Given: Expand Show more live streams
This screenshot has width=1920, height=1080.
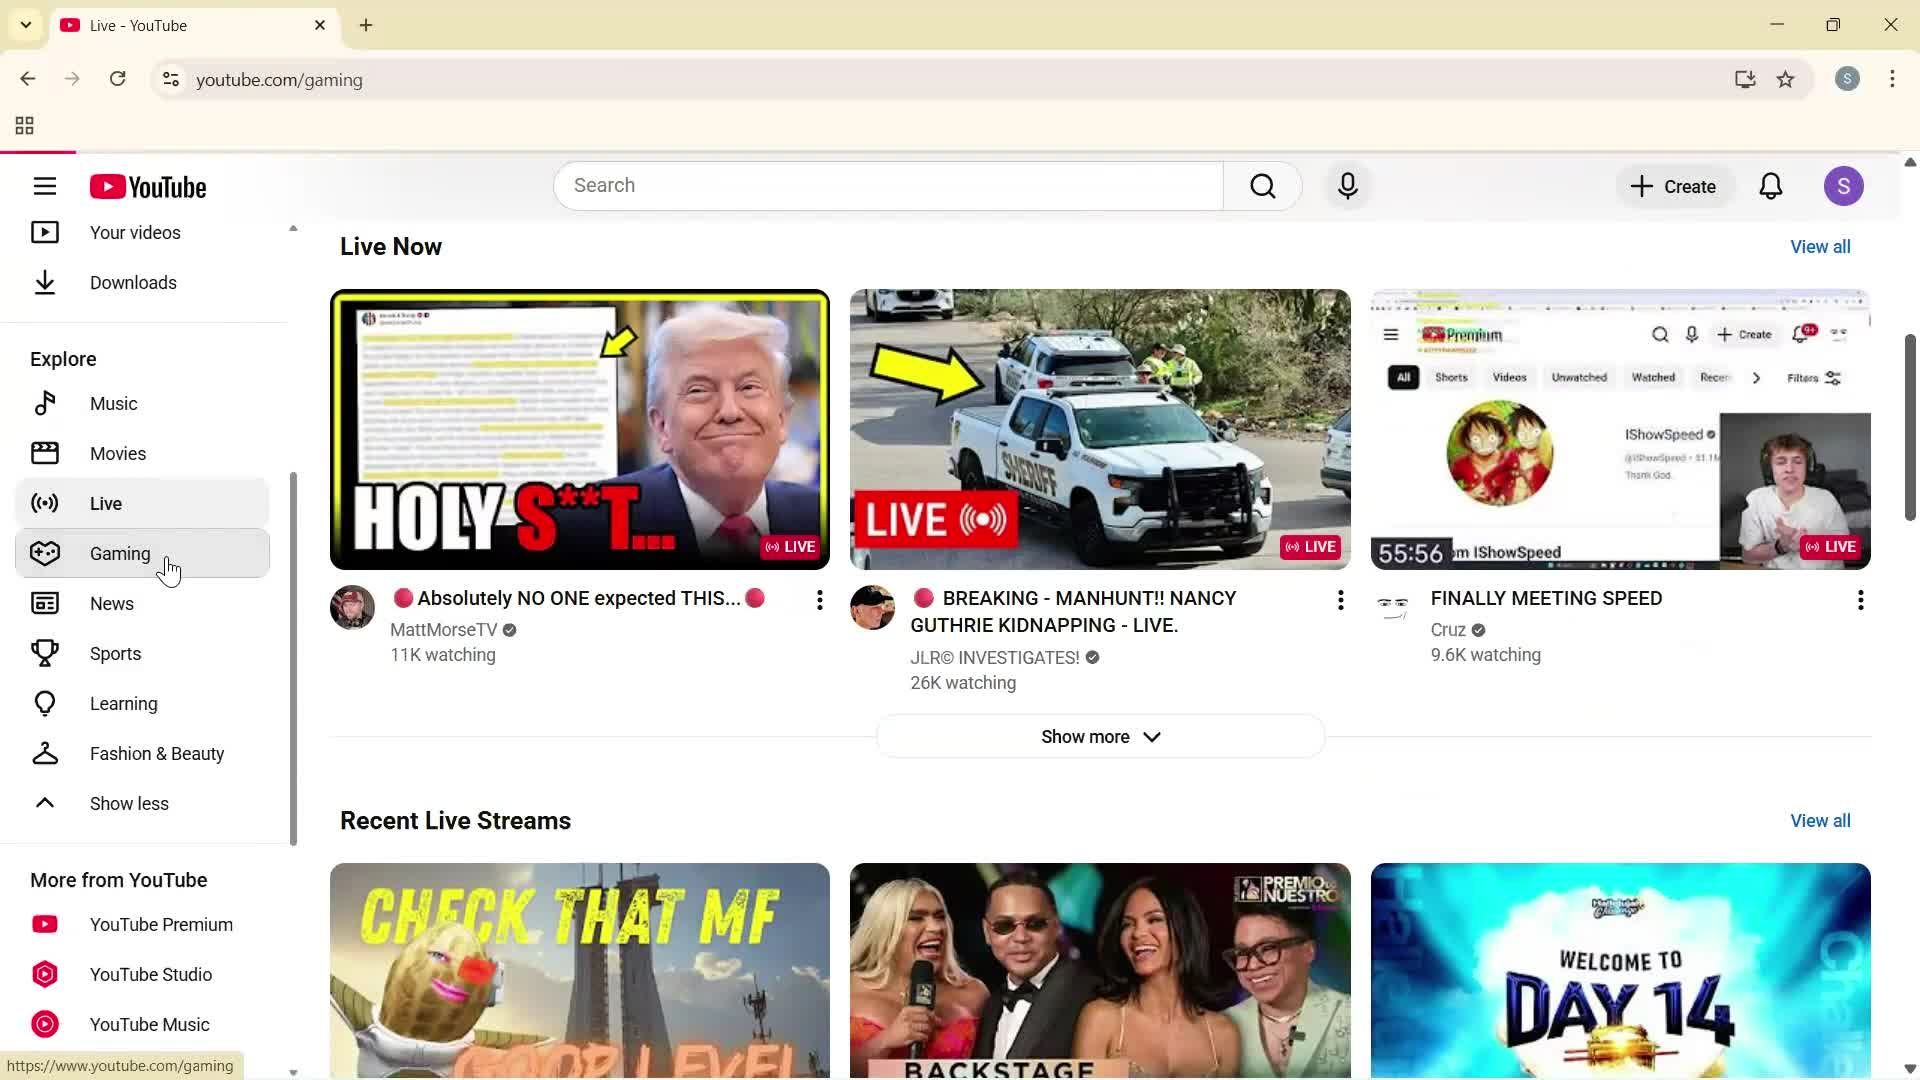Looking at the screenshot, I should click(x=1098, y=736).
